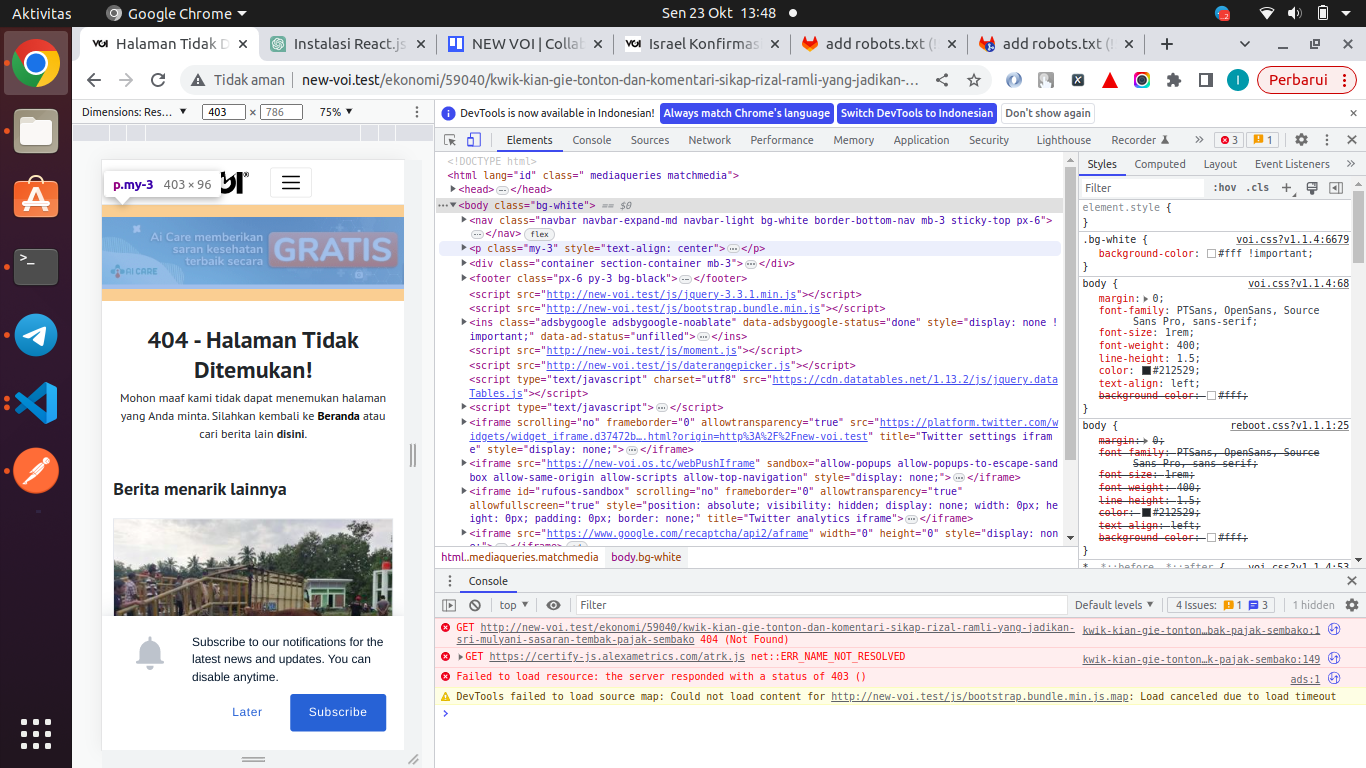1366x768 pixels.
Task: Click Don't show again button
Action: [1048, 113]
